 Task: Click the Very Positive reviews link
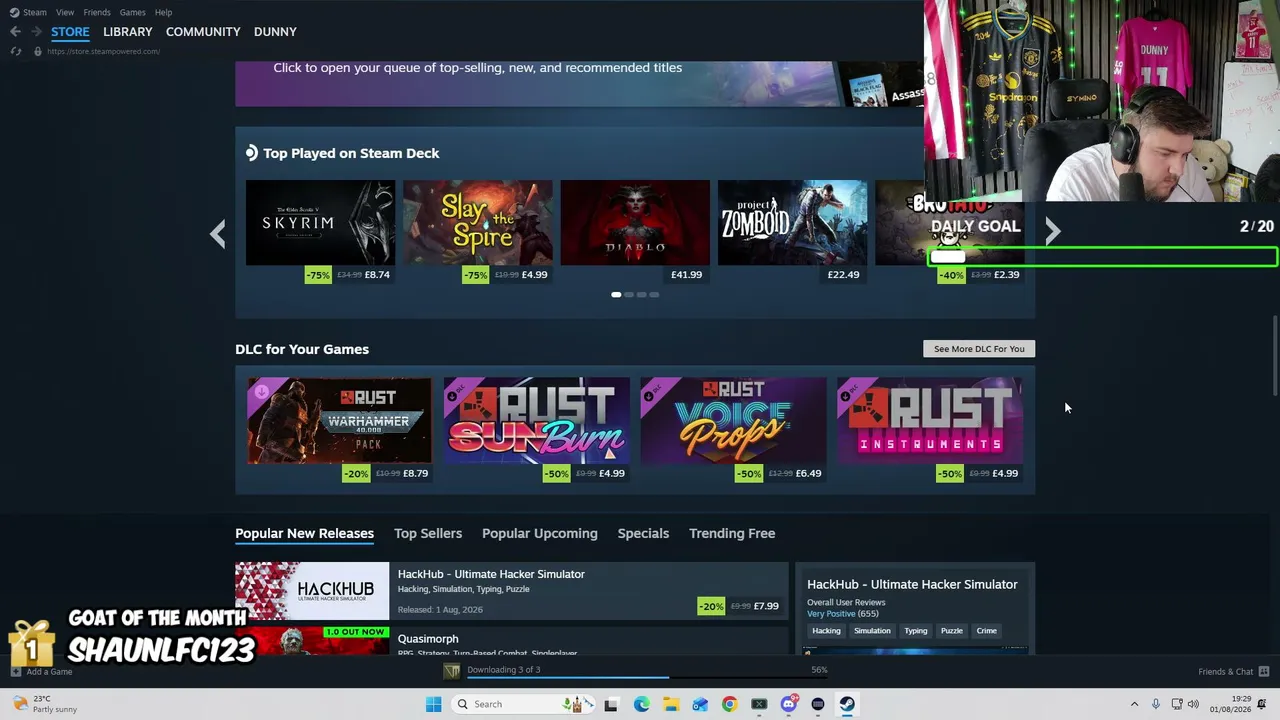pos(831,614)
